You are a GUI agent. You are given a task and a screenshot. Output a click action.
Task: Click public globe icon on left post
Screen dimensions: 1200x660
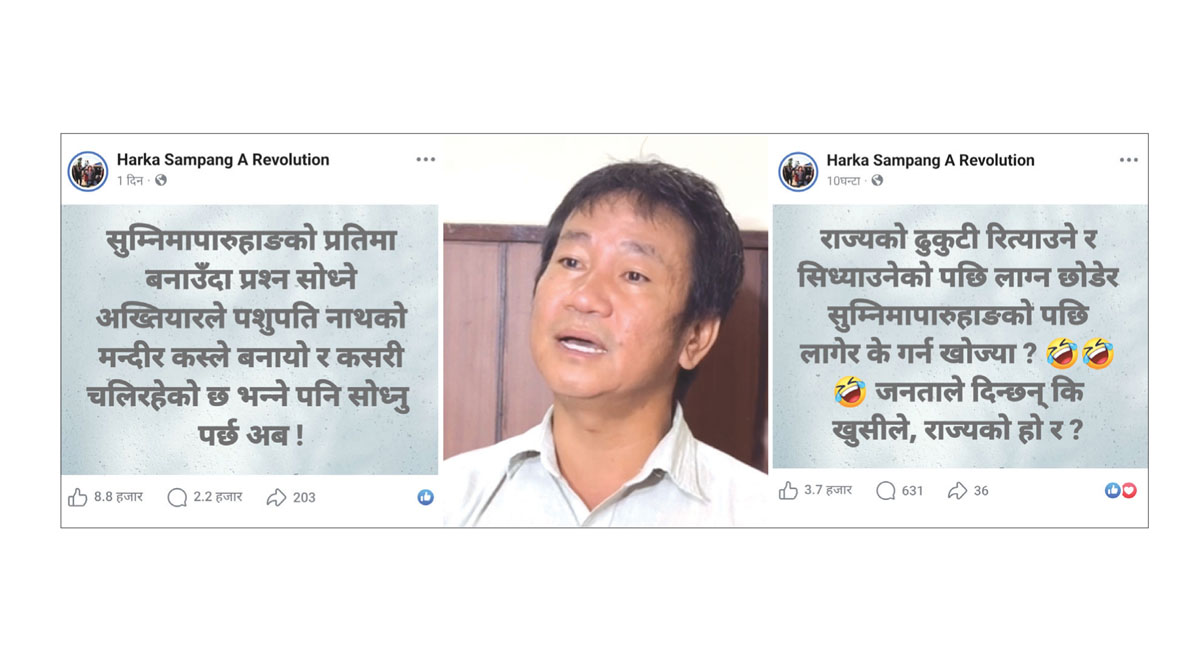pyautogui.click(x=161, y=181)
